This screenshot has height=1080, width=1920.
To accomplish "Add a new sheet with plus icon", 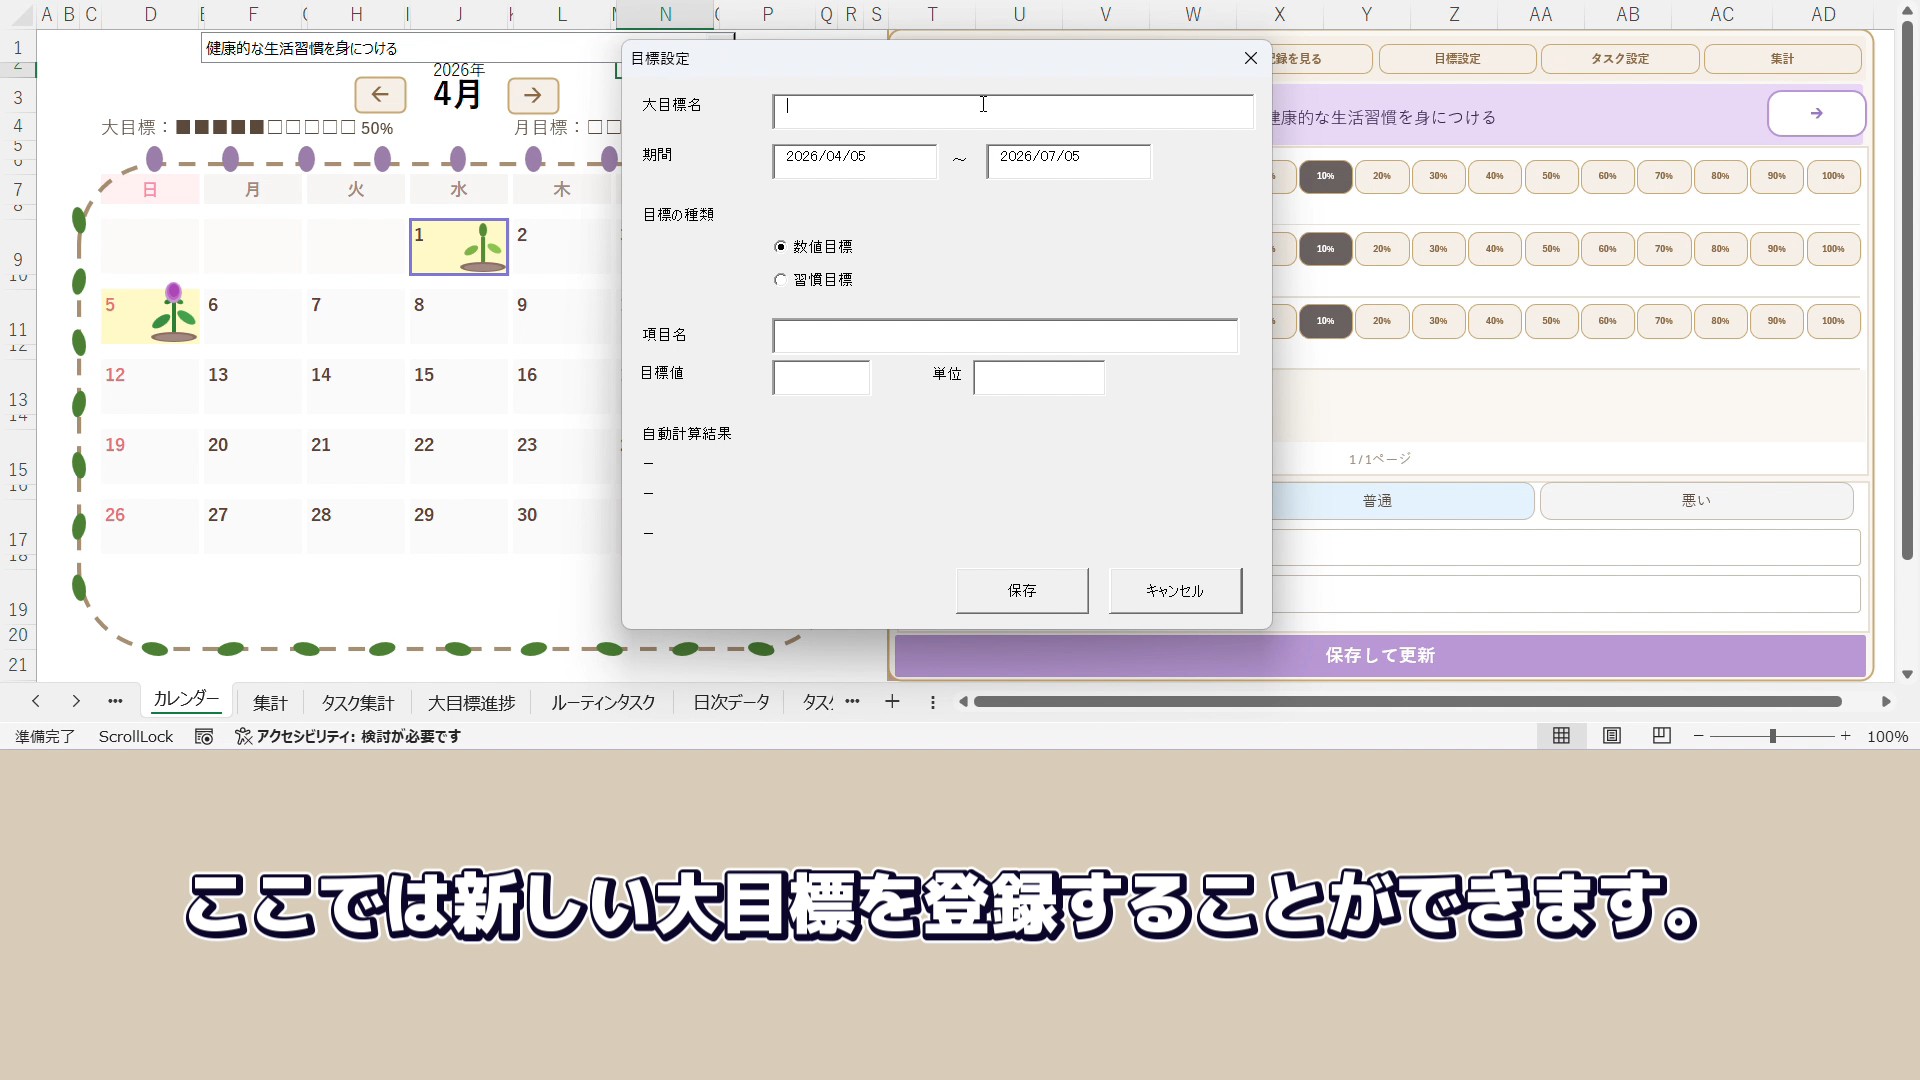I will click(x=892, y=702).
